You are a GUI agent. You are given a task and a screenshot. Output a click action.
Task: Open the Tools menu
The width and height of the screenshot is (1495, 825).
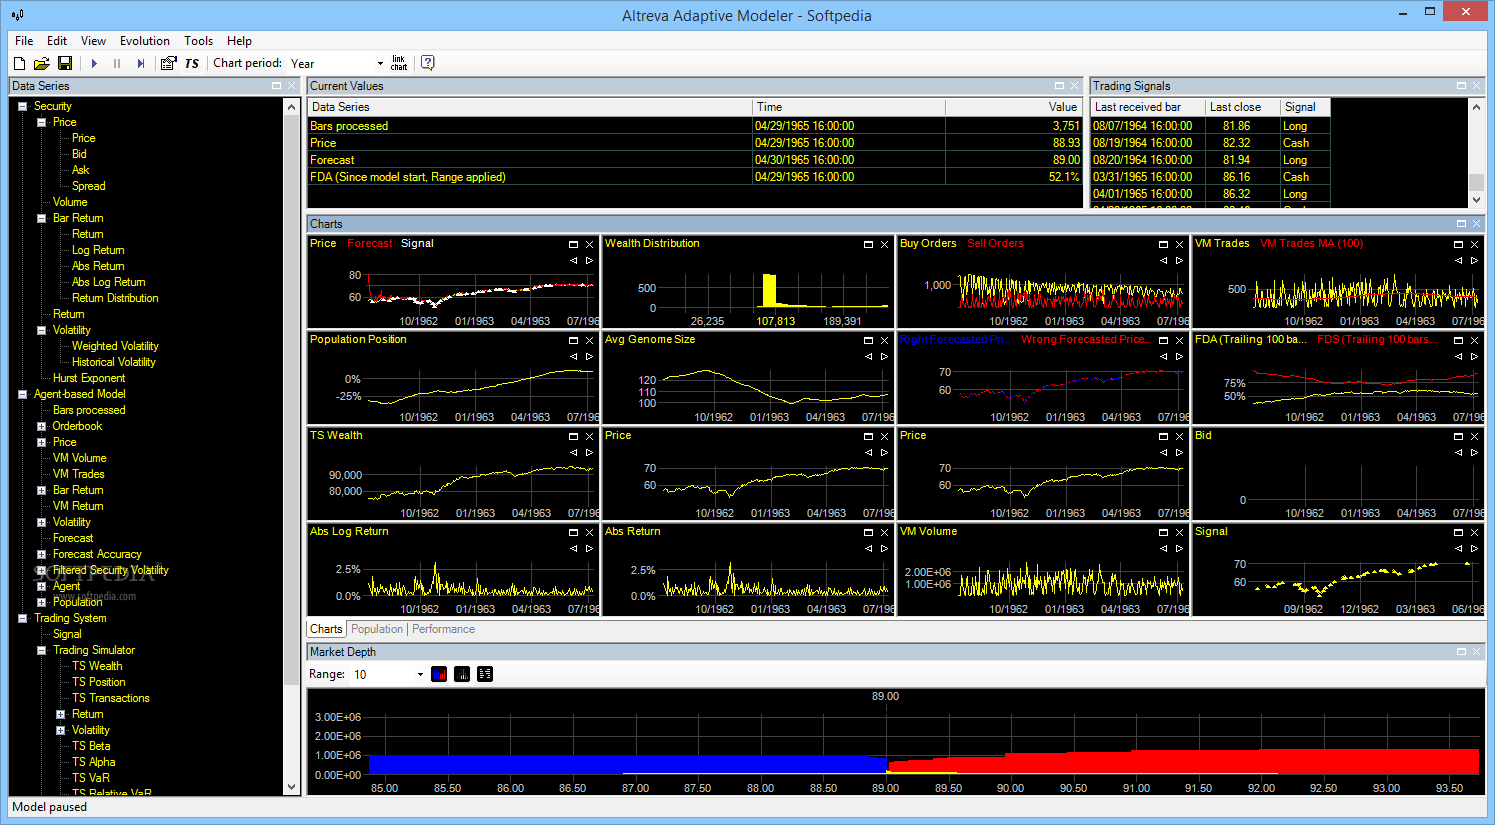pyautogui.click(x=198, y=41)
